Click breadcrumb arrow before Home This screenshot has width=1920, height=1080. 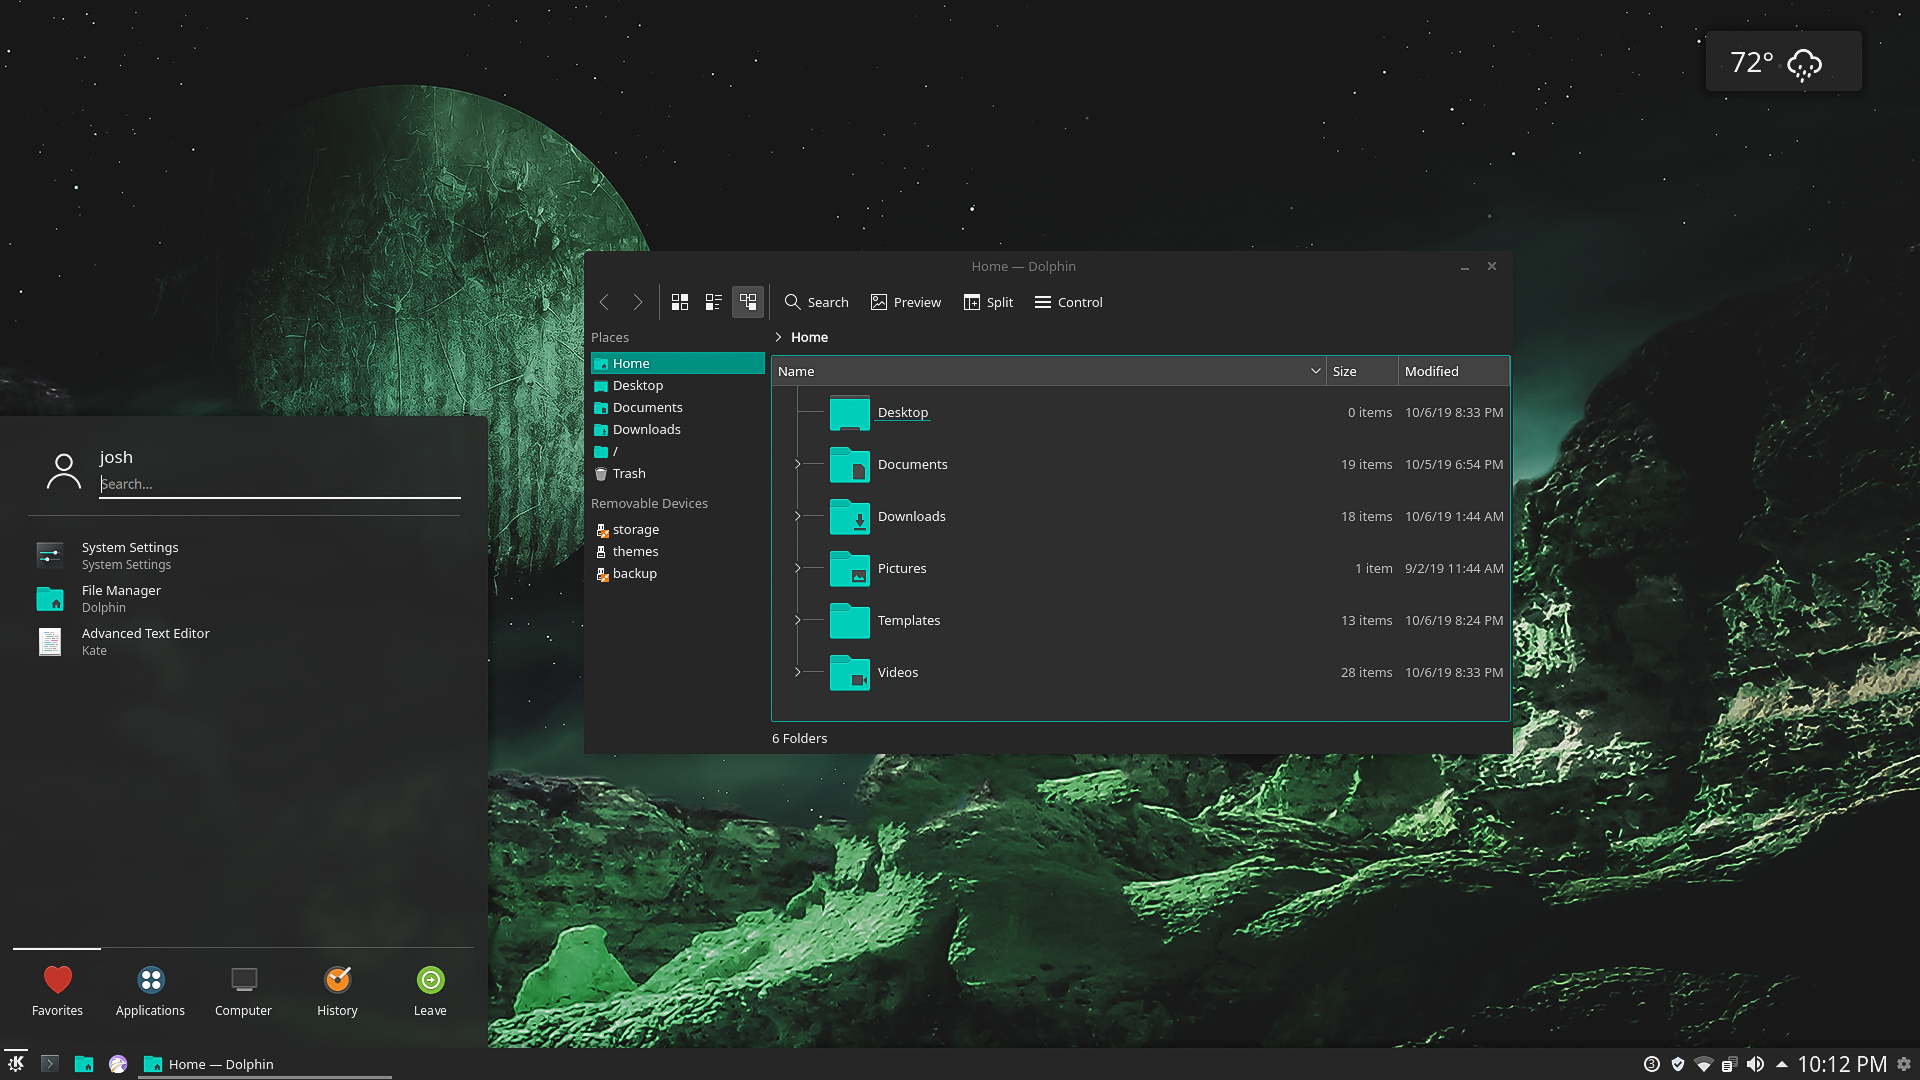point(778,337)
